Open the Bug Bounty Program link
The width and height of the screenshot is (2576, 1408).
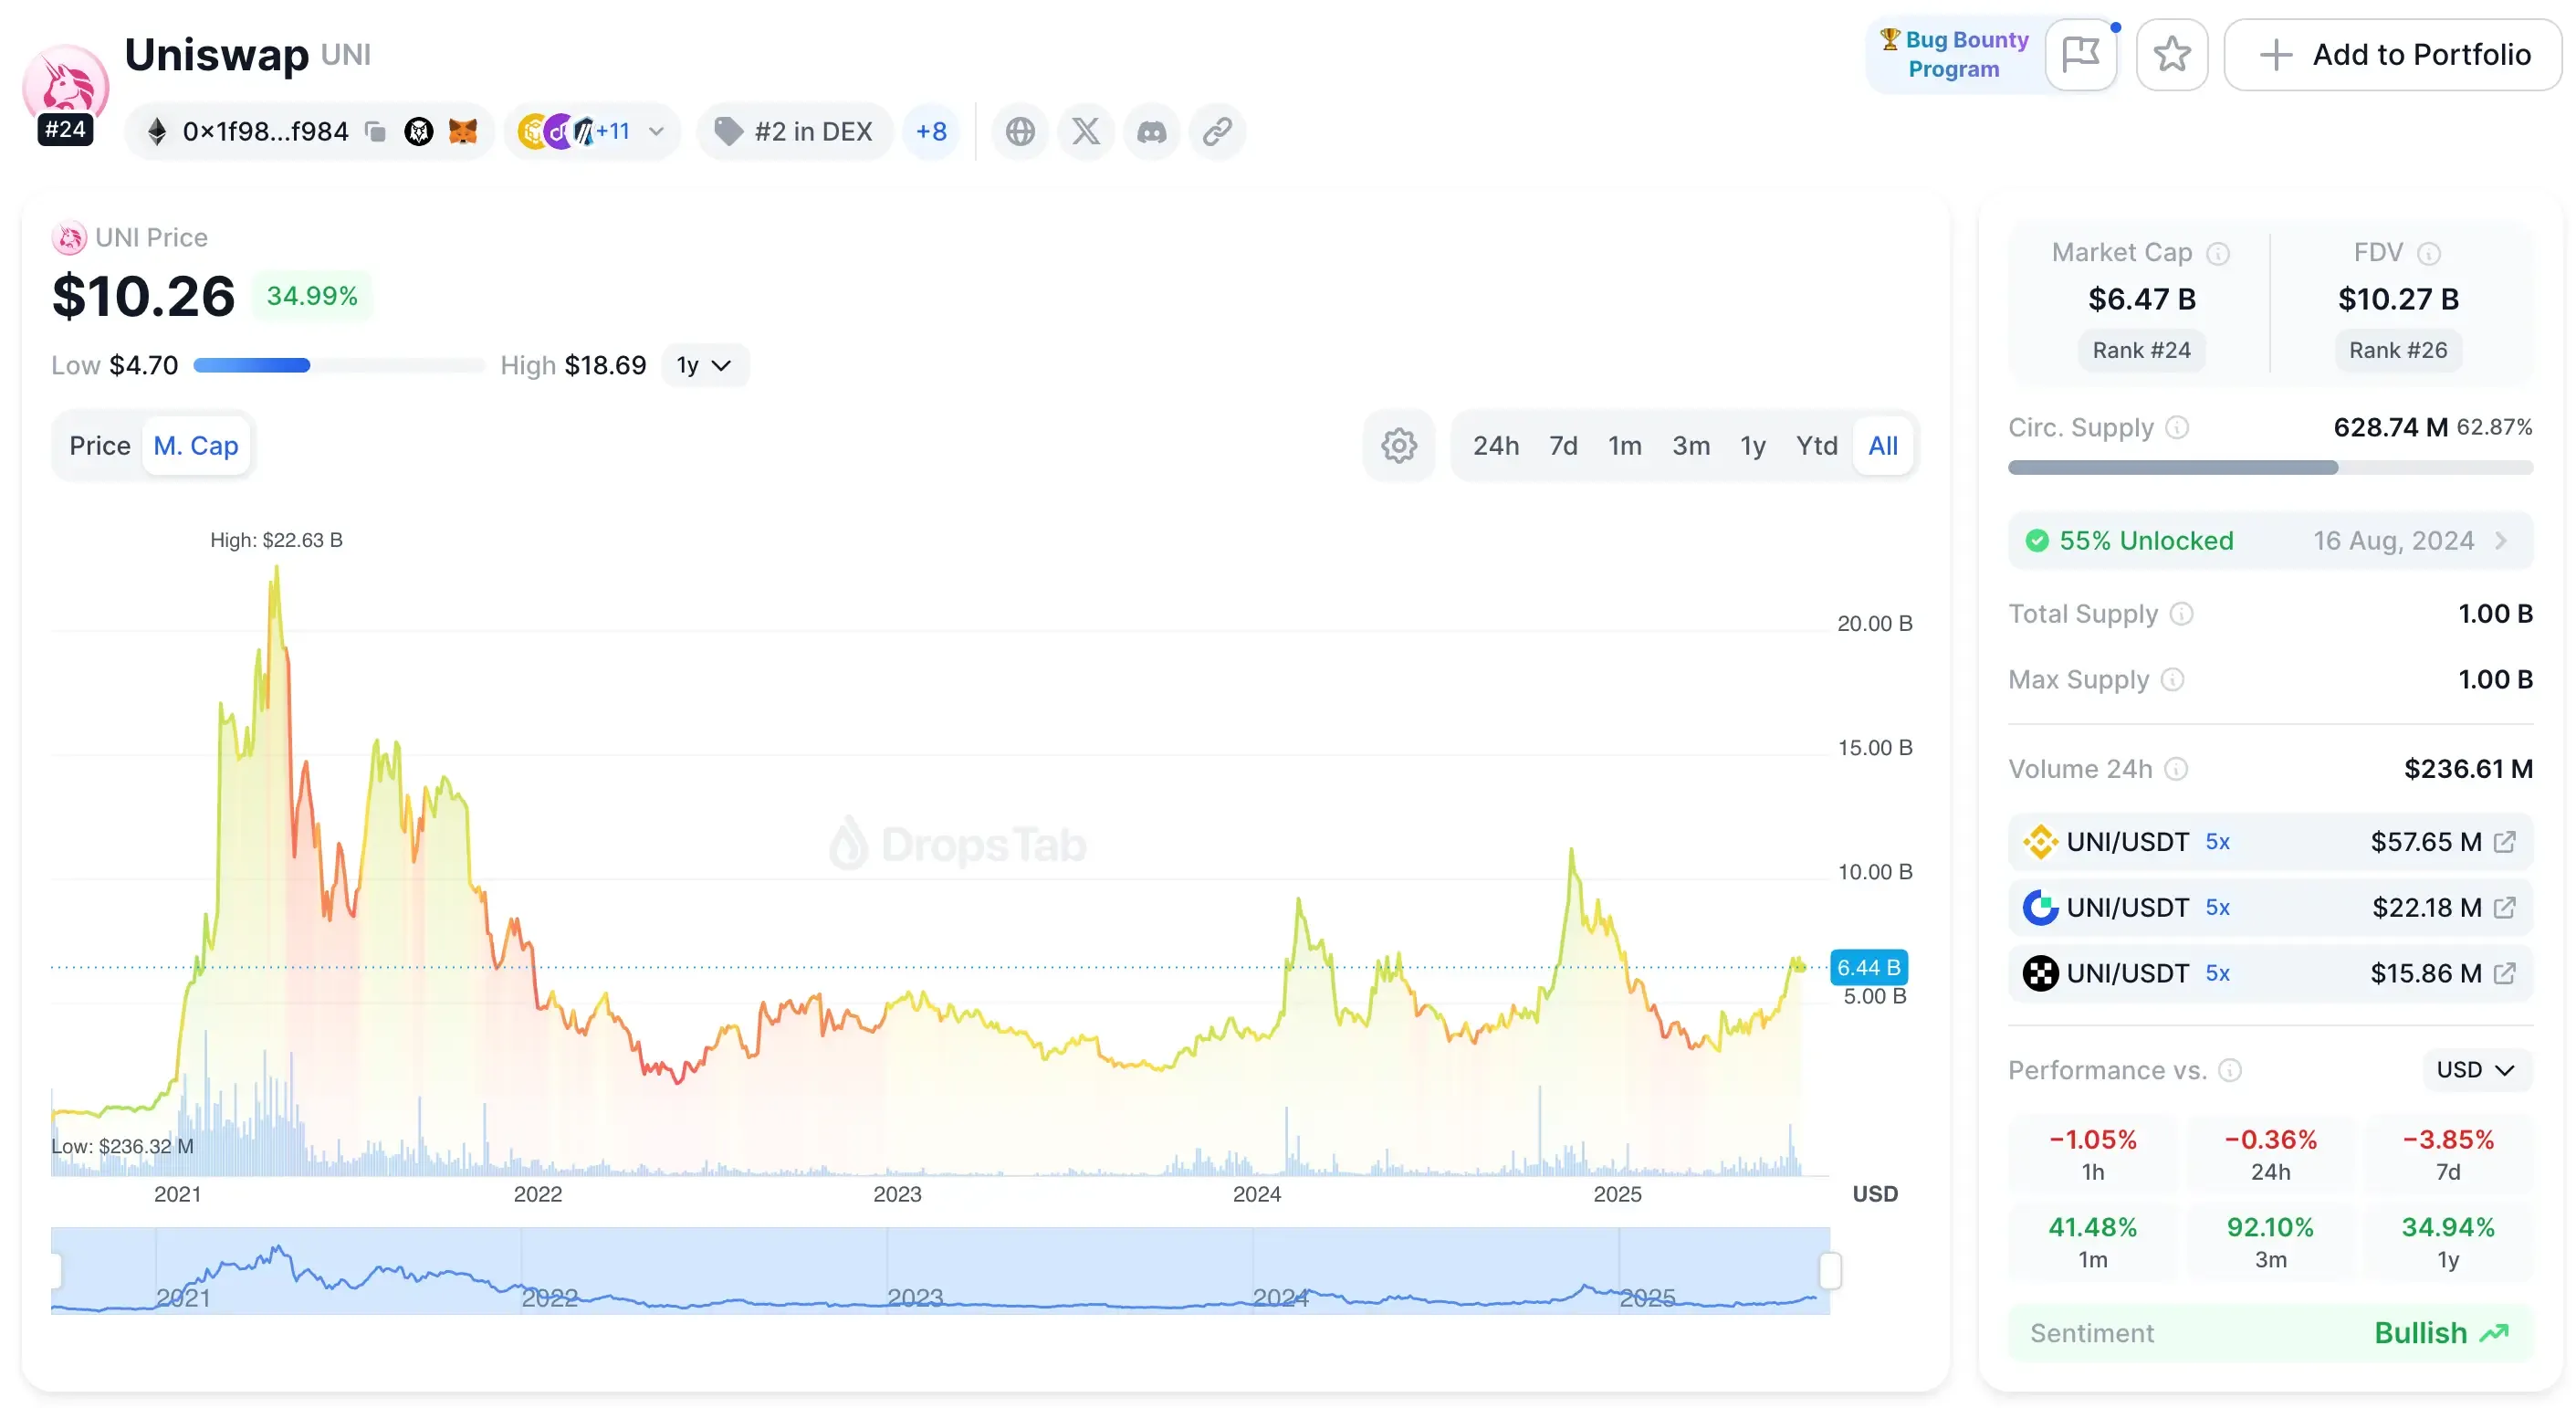coord(1955,54)
